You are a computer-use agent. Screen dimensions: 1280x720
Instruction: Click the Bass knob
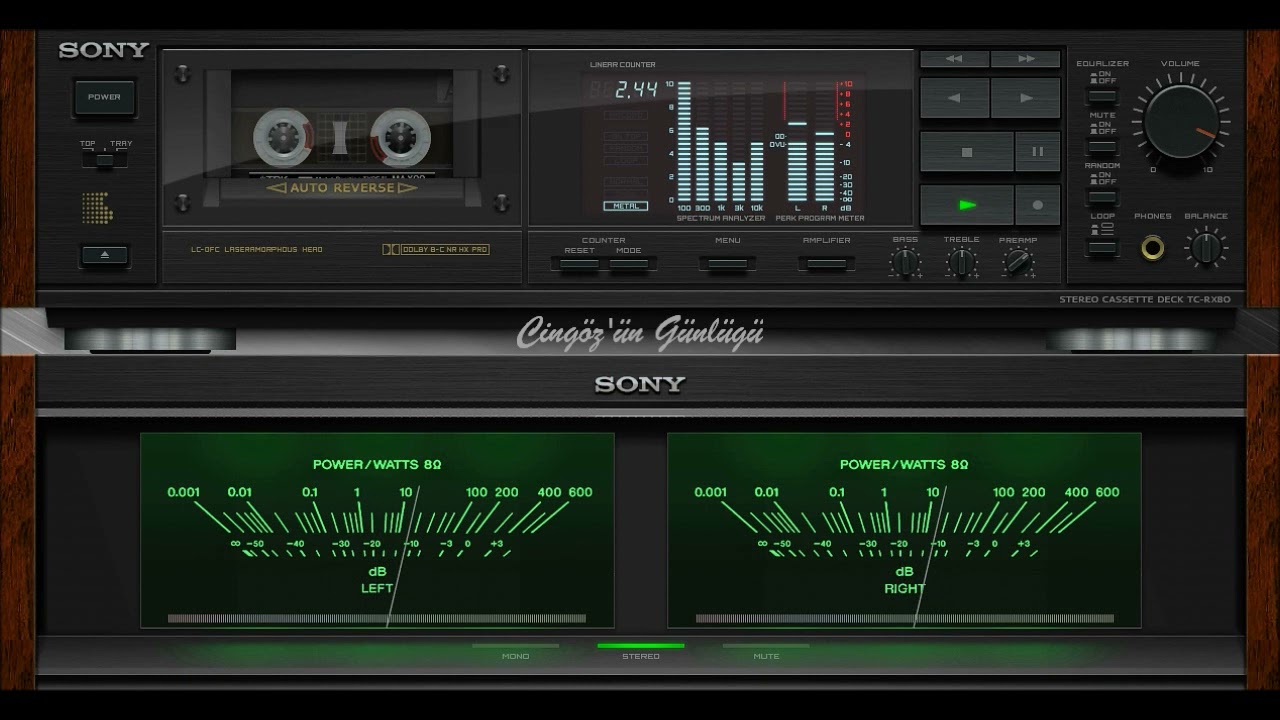click(905, 262)
